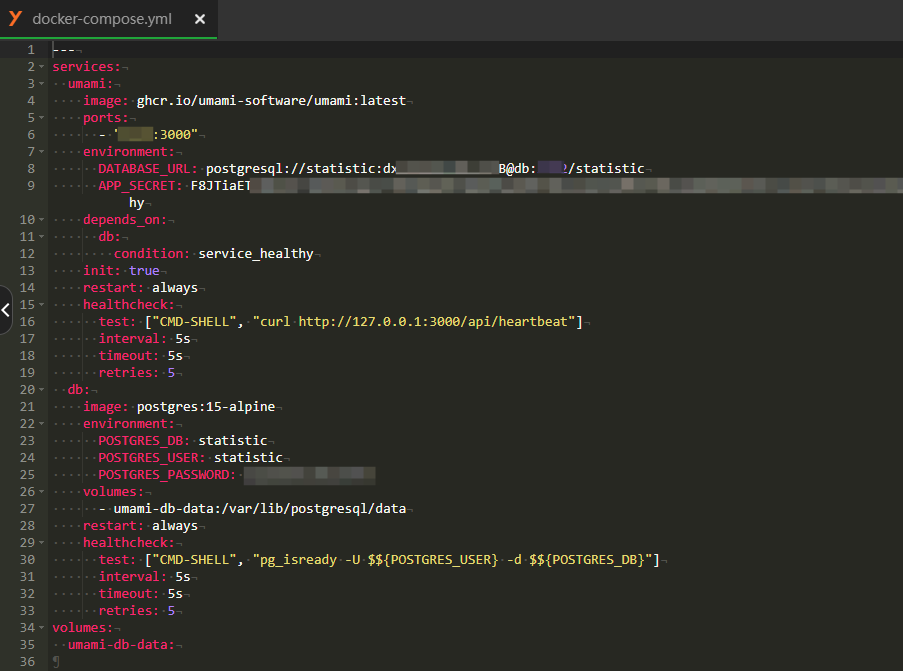Collapse the umami block at line 3
Image resolution: width=903 pixels, height=671 pixels.
tap(41, 84)
